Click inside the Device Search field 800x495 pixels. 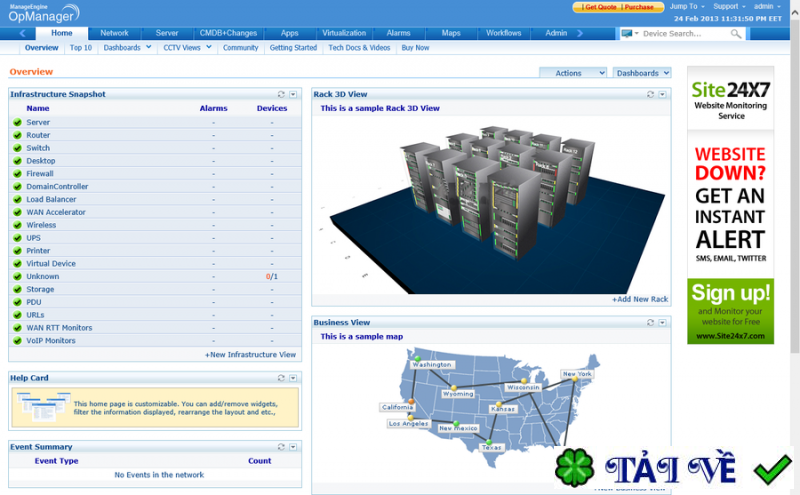(684, 34)
